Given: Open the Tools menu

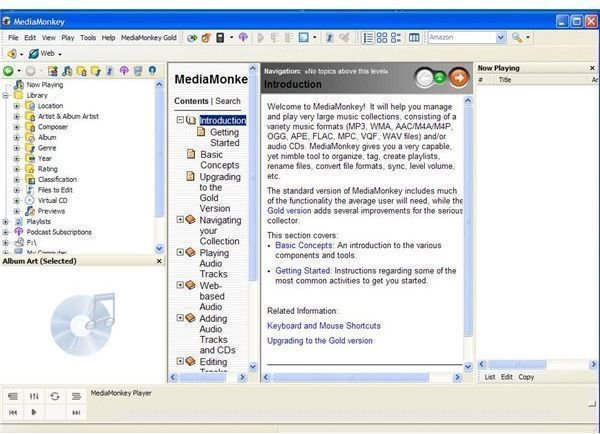Looking at the screenshot, I should click(88, 38).
